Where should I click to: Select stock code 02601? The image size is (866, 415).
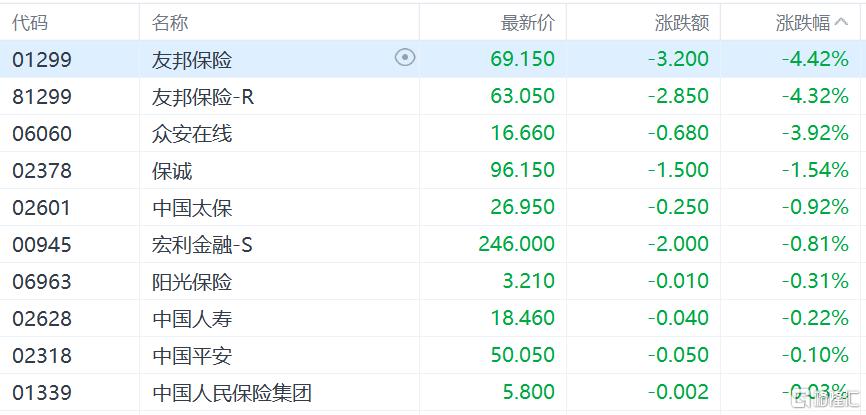click(42, 207)
